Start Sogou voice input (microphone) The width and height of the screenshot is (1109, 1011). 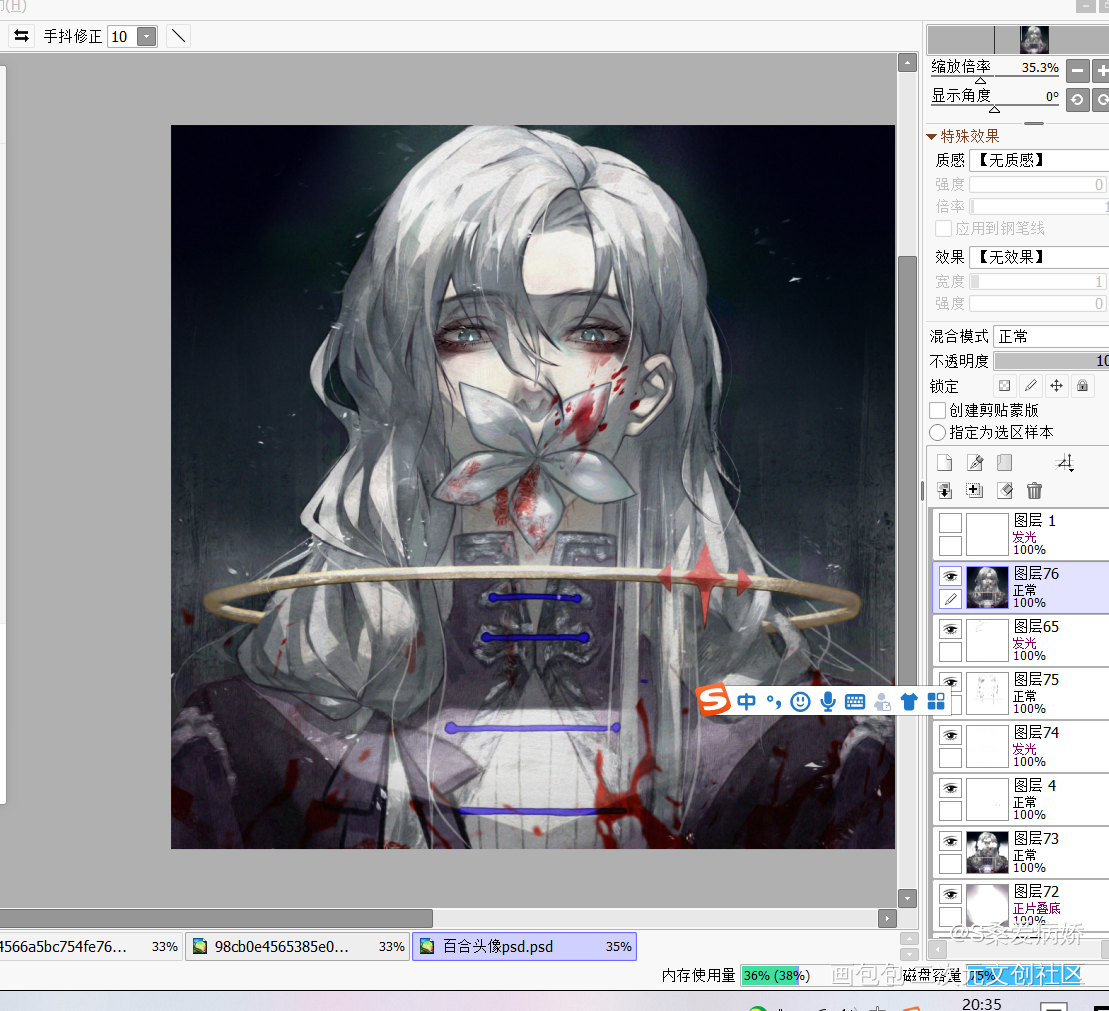[x=828, y=701]
